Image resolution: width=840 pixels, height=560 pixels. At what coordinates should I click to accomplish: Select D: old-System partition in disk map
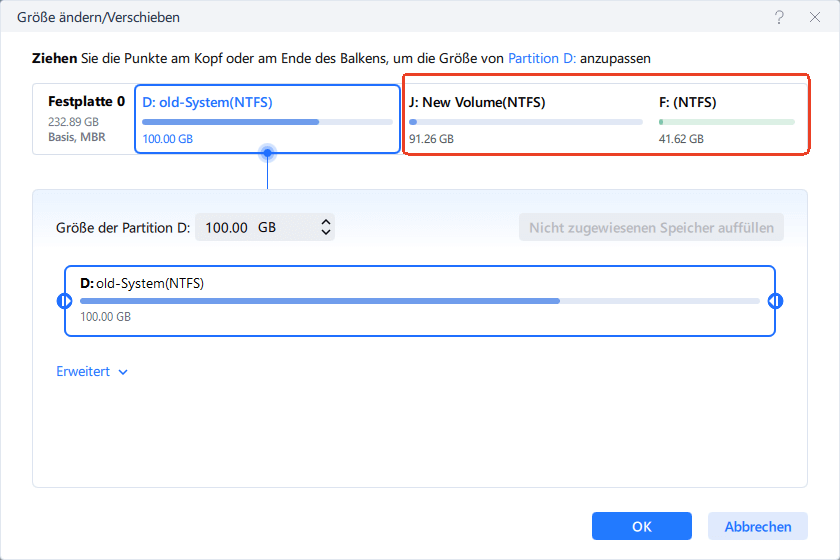267,119
